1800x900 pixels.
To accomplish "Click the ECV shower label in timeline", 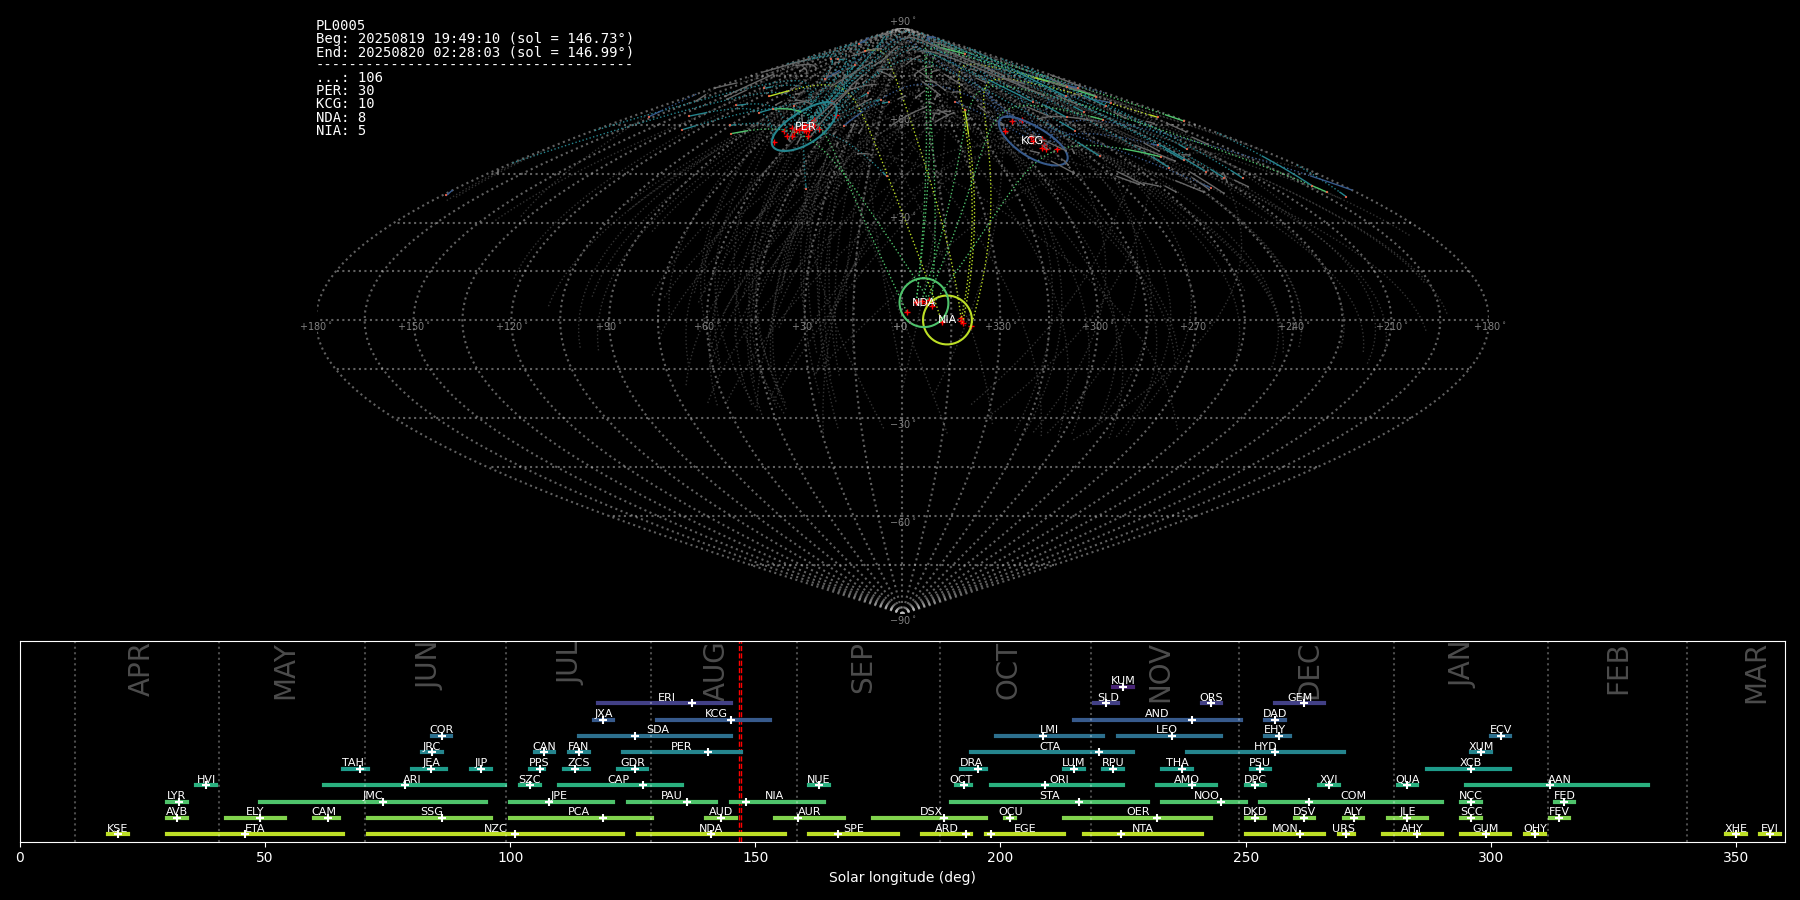I will pyautogui.click(x=1500, y=730).
